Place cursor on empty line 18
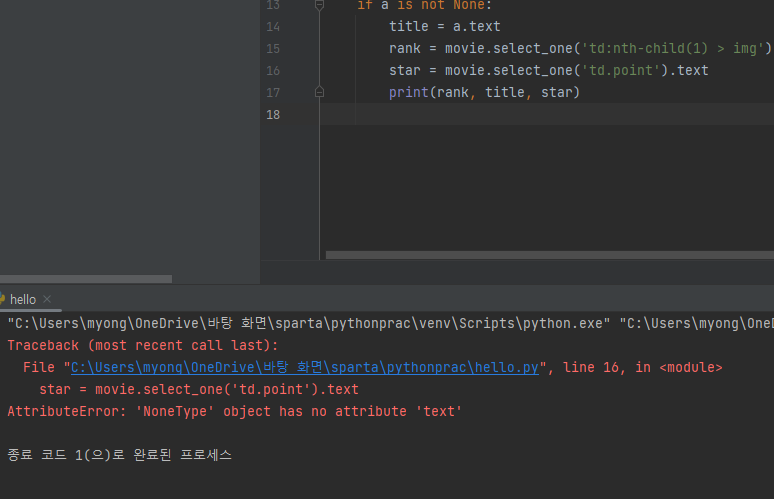 coord(500,115)
